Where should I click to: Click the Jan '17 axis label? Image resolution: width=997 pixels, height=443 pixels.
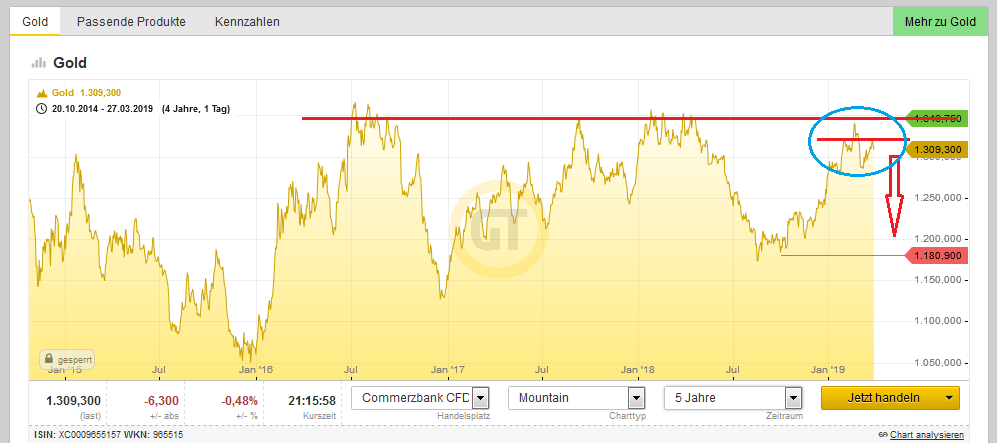click(448, 369)
